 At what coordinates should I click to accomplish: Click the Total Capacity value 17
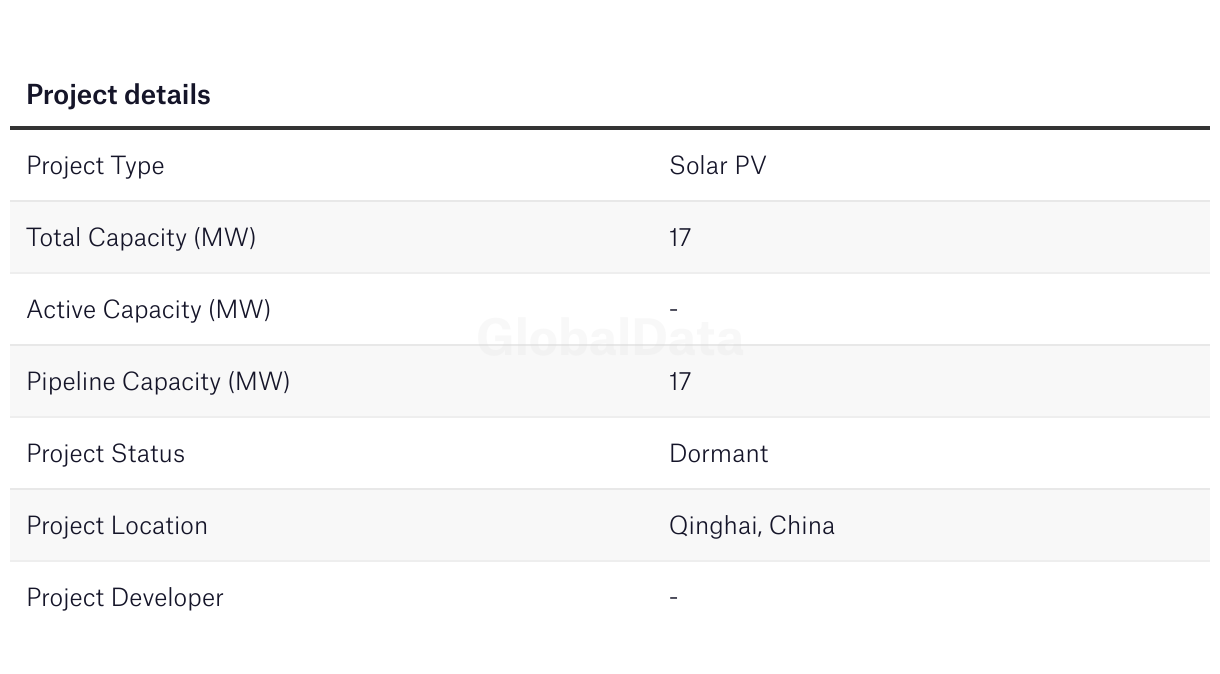(x=680, y=238)
